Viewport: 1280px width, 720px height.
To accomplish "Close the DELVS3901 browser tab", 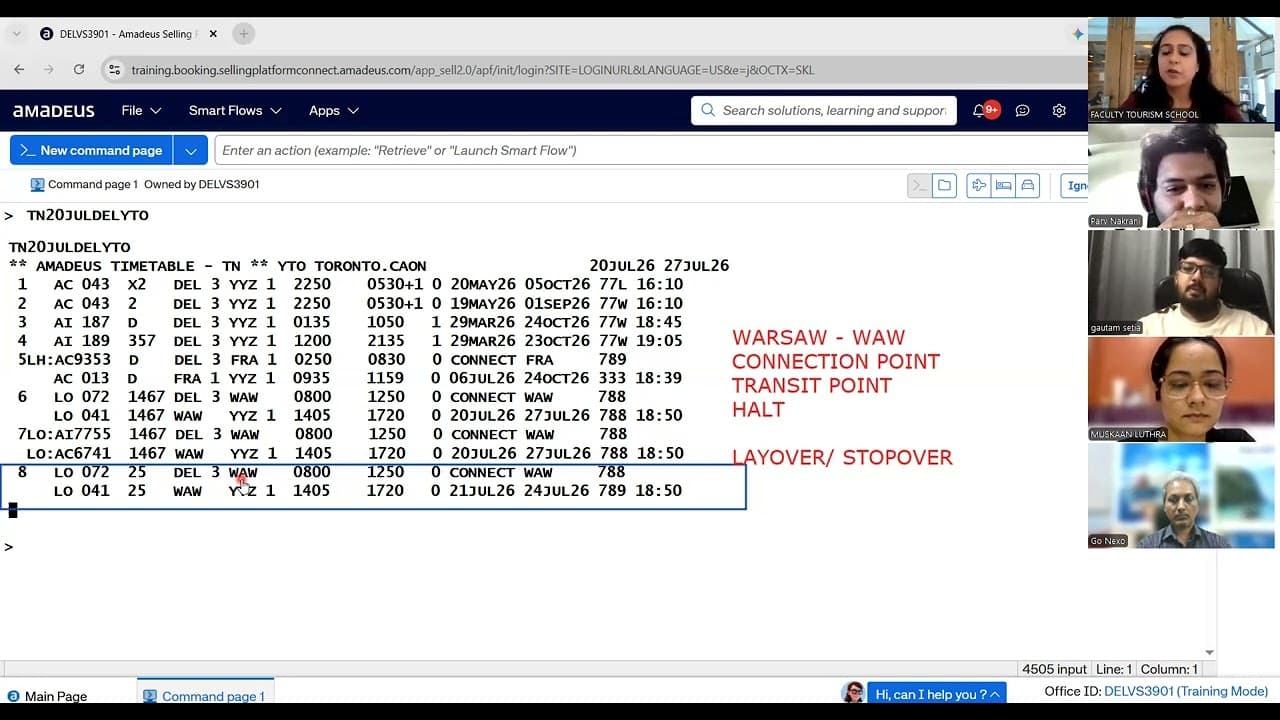I will click(213, 34).
